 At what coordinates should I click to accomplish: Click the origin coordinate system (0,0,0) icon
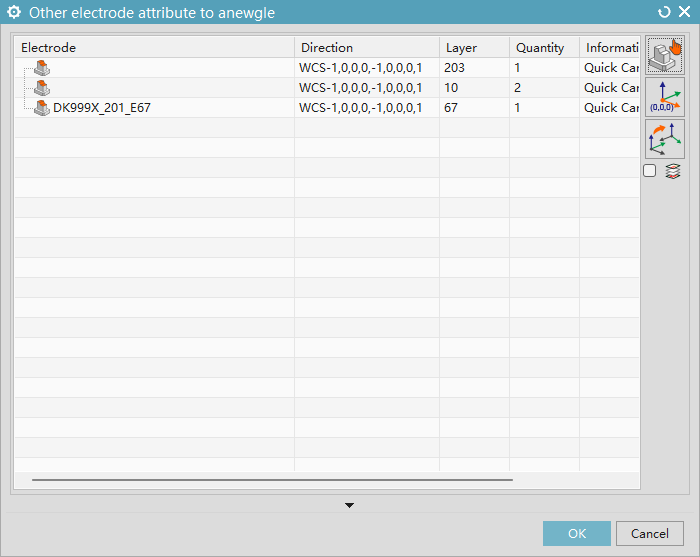[x=665, y=98]
